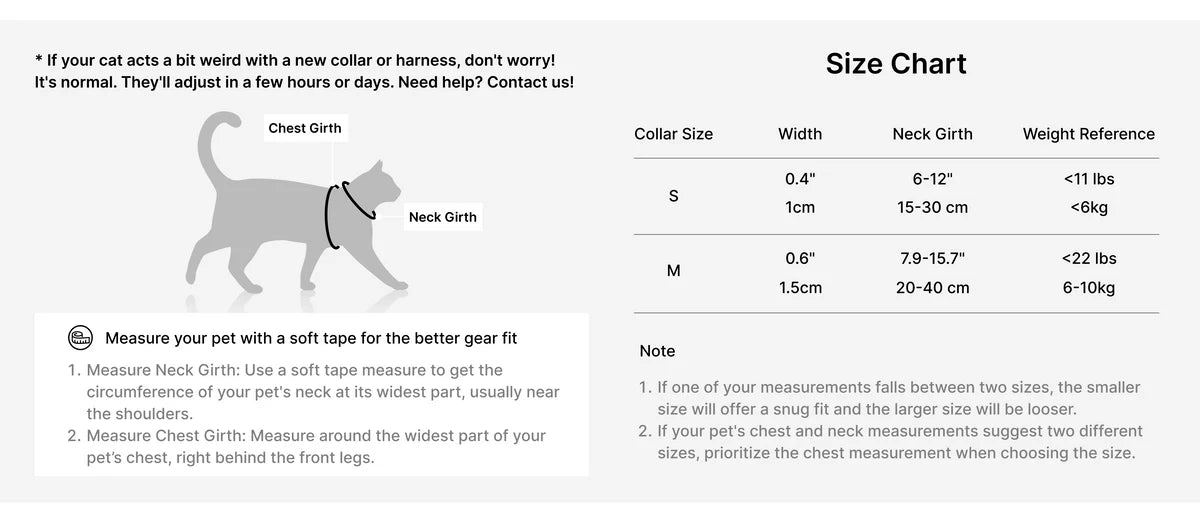Click the 6-12" neck girth value

(x=932, y=179)
